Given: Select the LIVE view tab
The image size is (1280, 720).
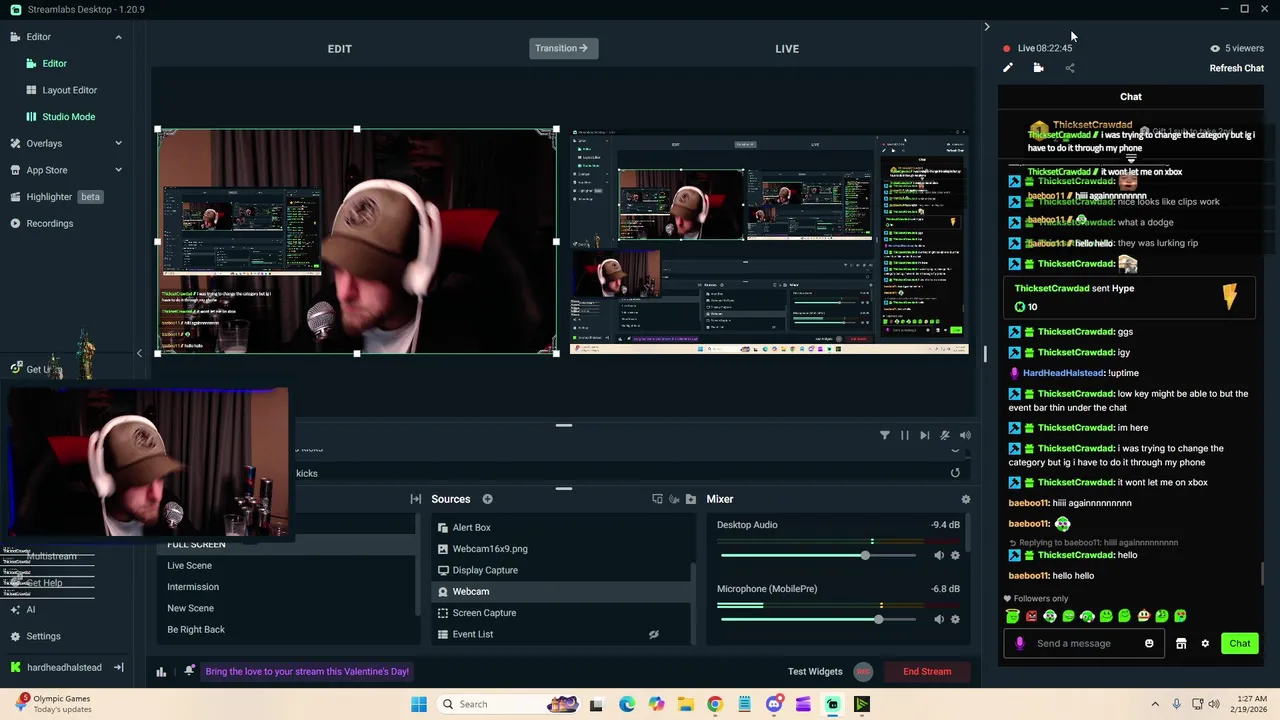Looking at the screenshot, I should coord(787,49).
